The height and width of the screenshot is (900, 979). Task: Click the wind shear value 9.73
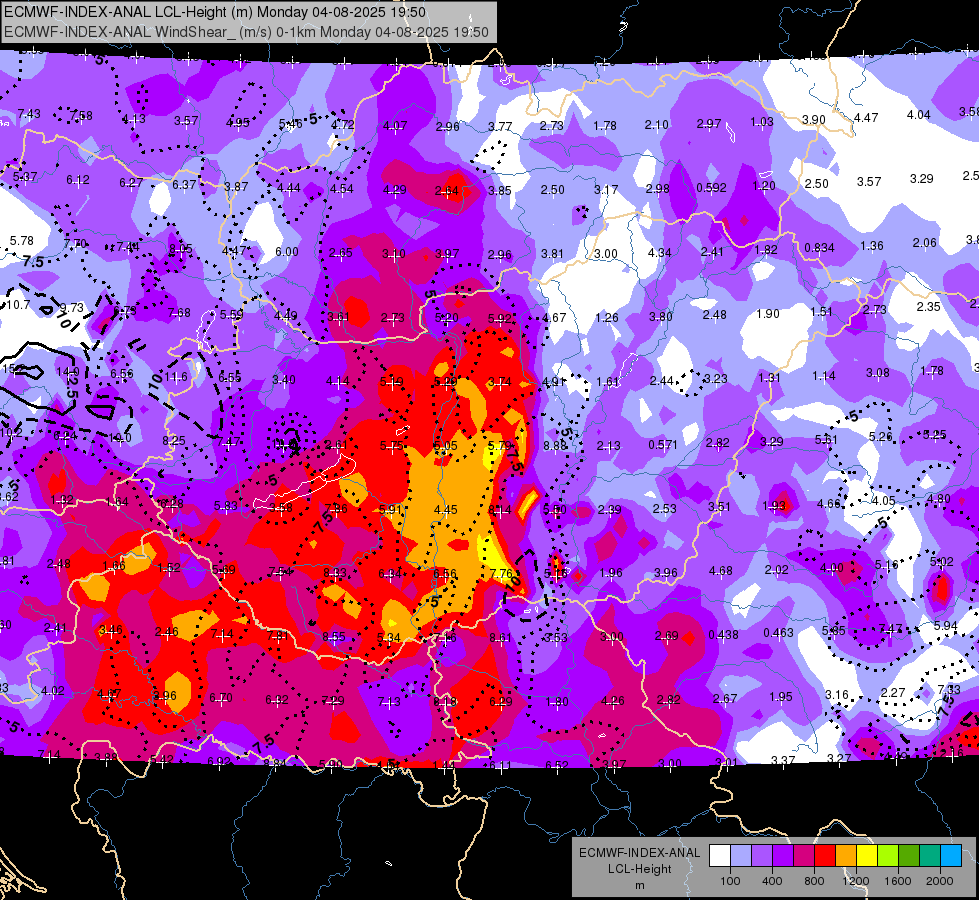point(71,308)
